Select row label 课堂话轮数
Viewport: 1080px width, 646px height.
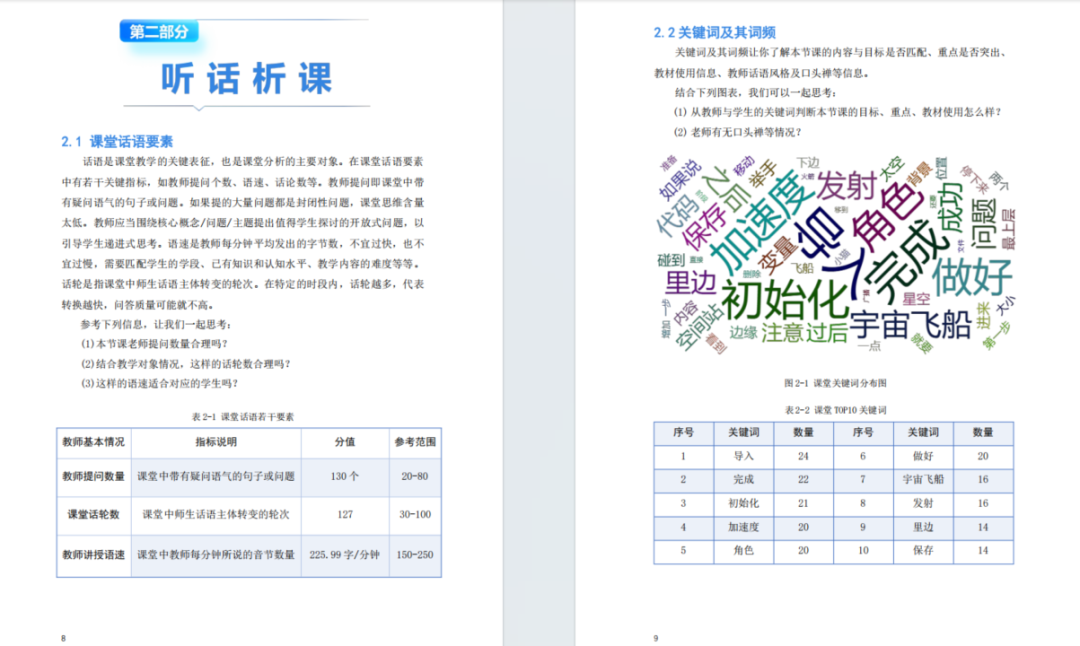94,514
